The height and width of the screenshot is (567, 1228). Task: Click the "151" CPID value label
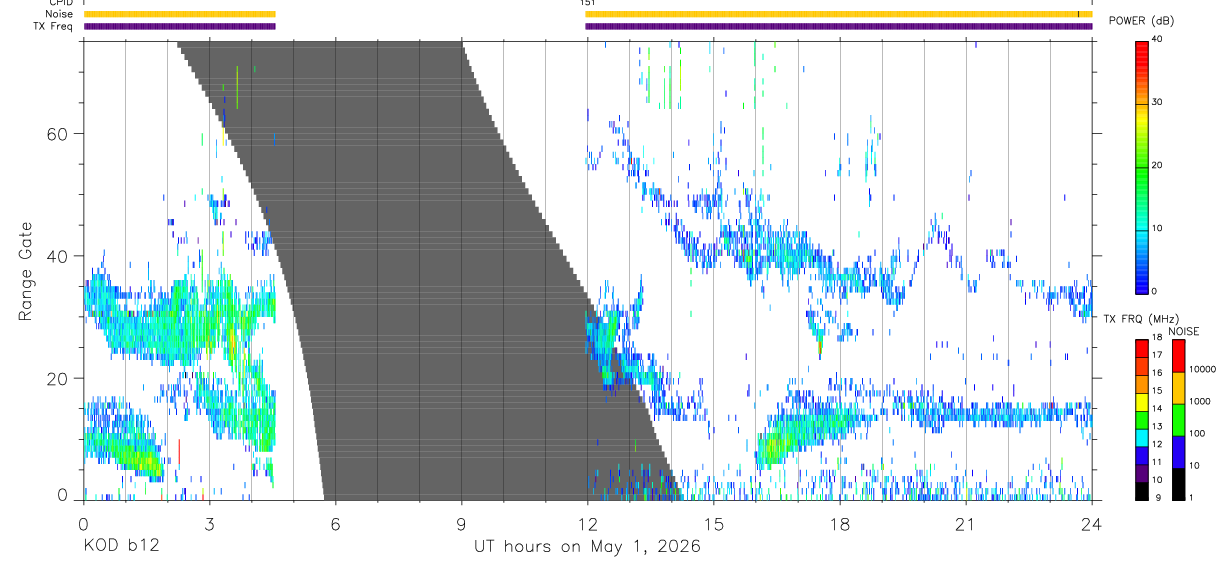tap(587, 3)
